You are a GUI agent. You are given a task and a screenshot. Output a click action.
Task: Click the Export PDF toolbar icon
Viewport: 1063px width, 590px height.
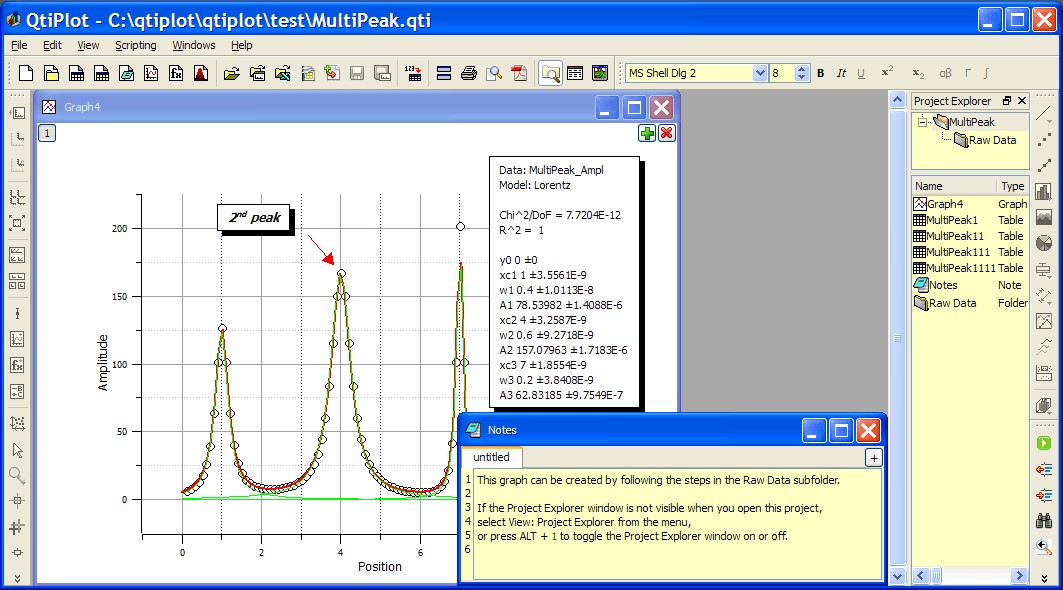tap(519, 73)
